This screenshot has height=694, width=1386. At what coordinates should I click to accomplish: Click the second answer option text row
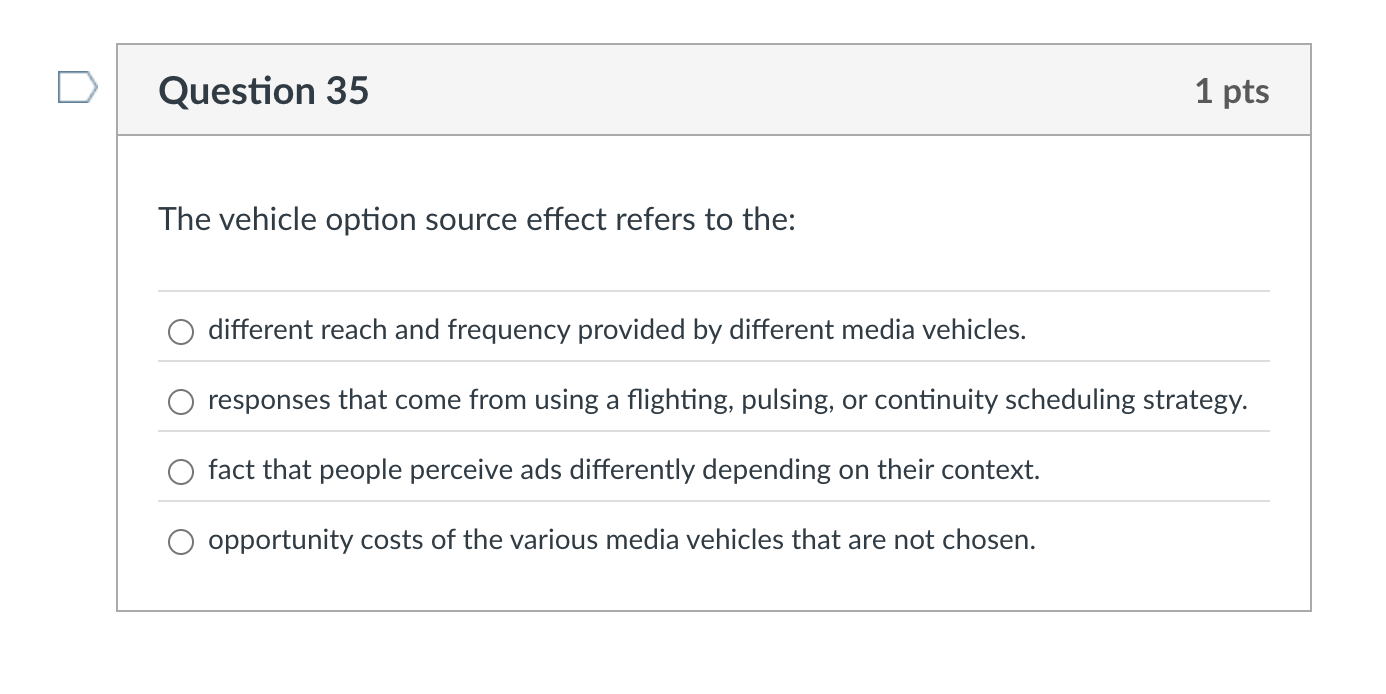tap(727, 400)
